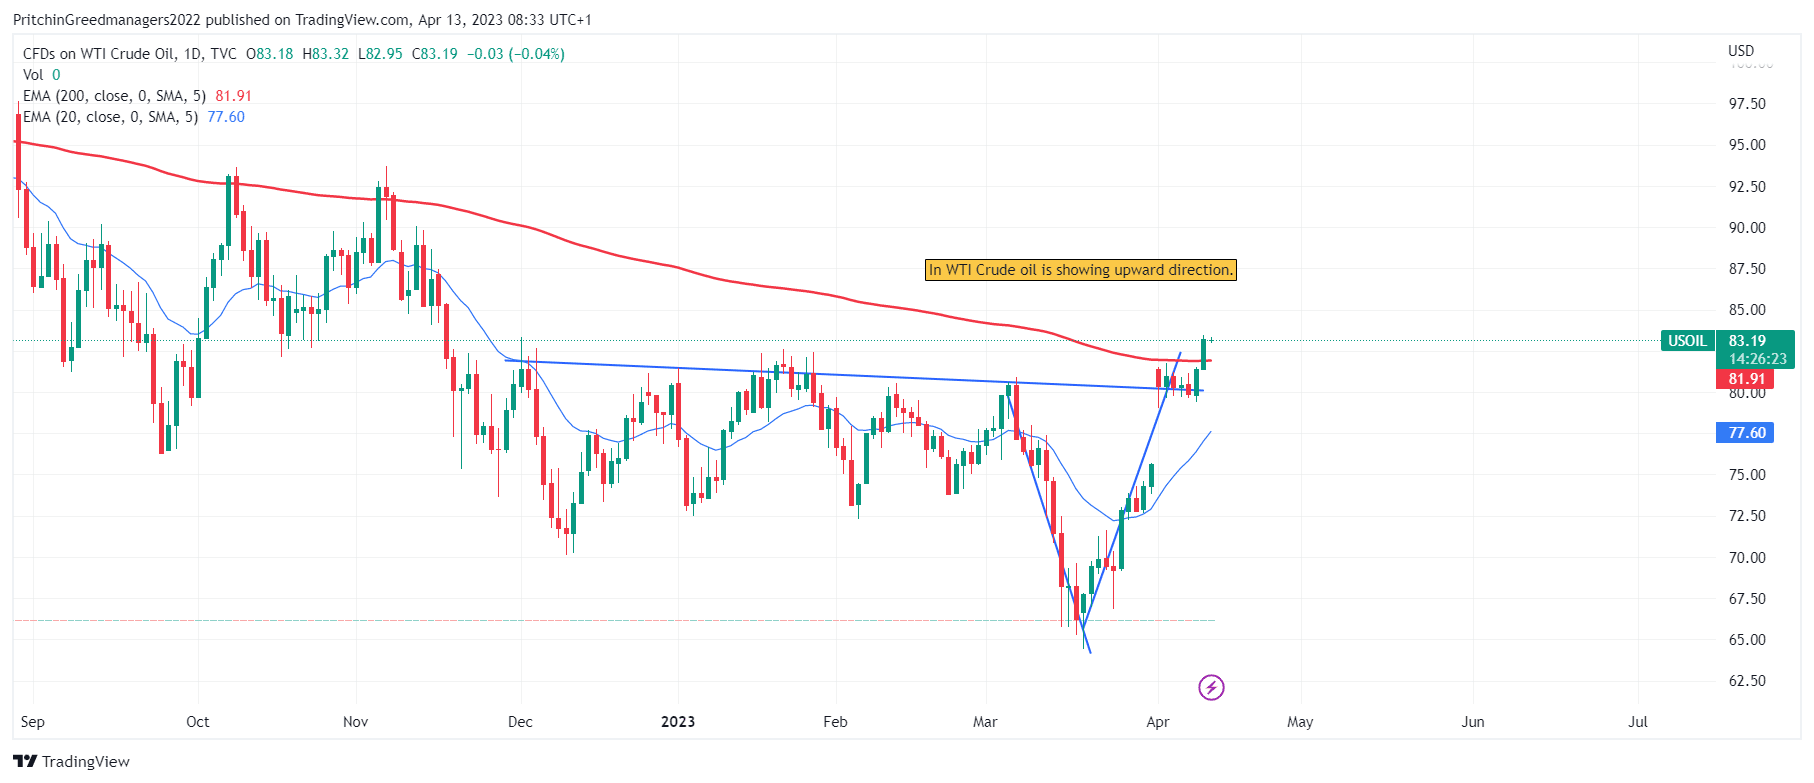Select the EMA 20 indicator legend

(133, 117)
